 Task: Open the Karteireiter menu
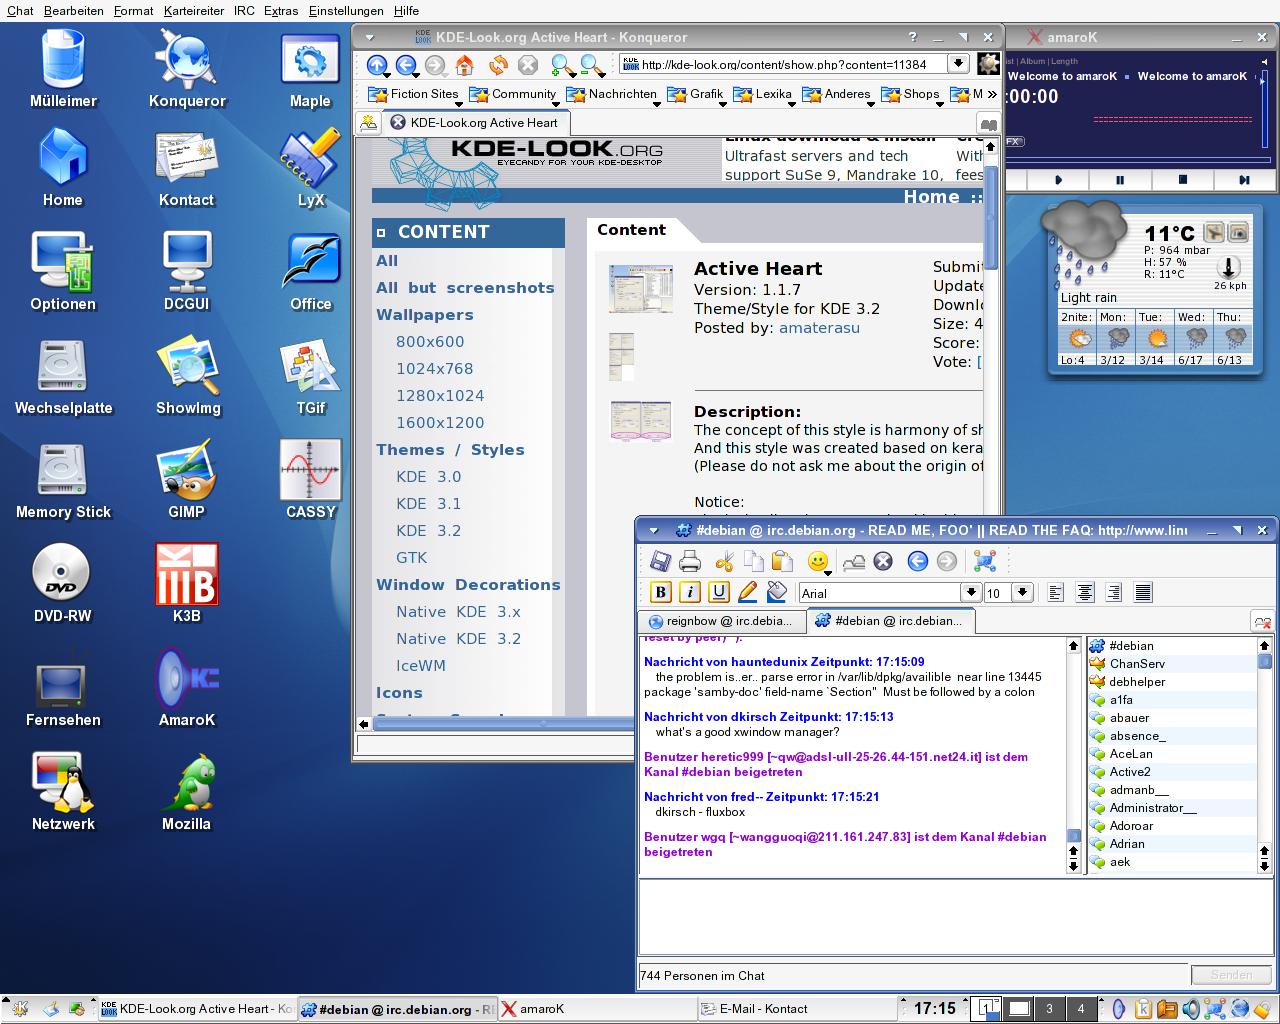(194, 11)
